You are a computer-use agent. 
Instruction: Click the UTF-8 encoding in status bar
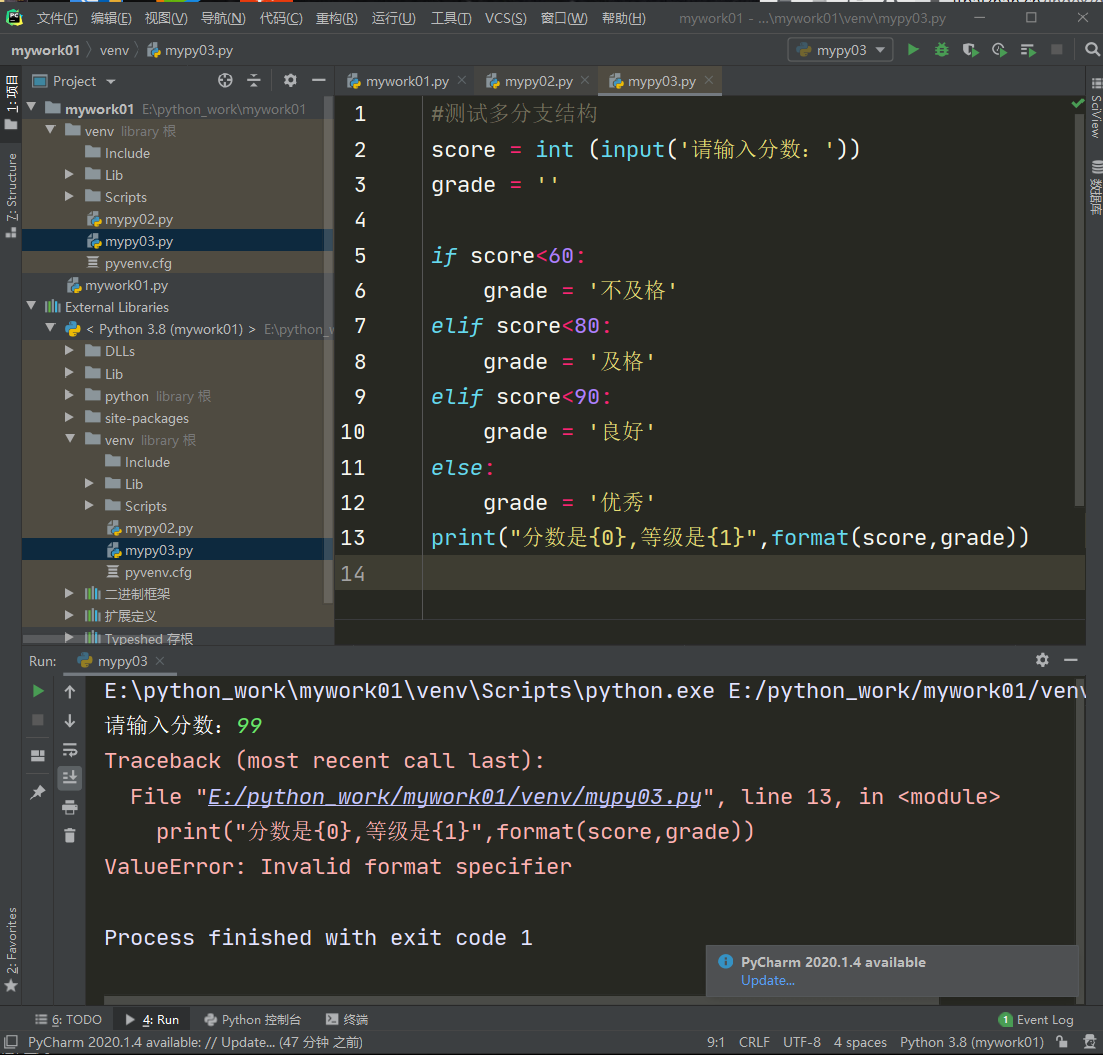tap(801, 1042)
